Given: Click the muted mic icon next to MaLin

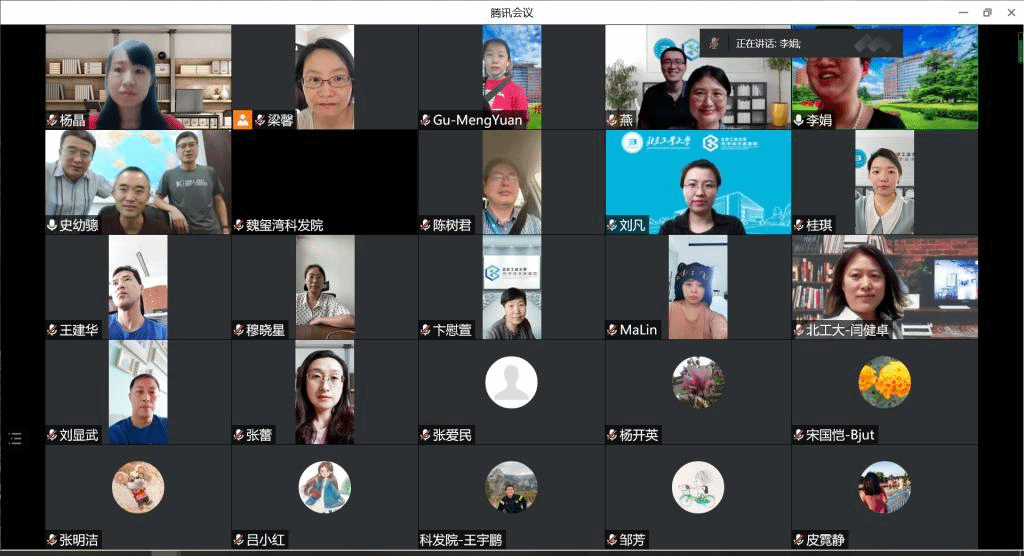Looking at the screenshot, I should click(612, 330).
